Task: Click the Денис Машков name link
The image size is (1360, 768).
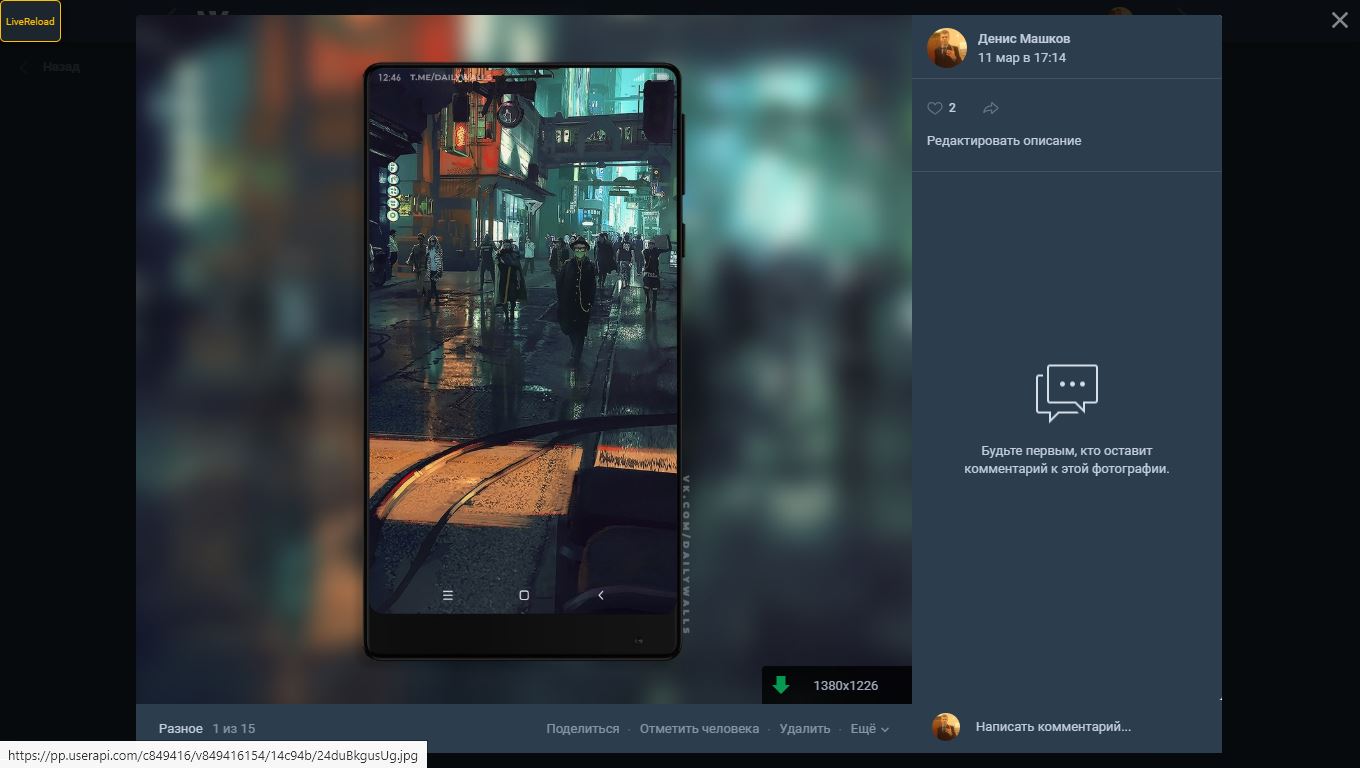Action: point(1024,38)
